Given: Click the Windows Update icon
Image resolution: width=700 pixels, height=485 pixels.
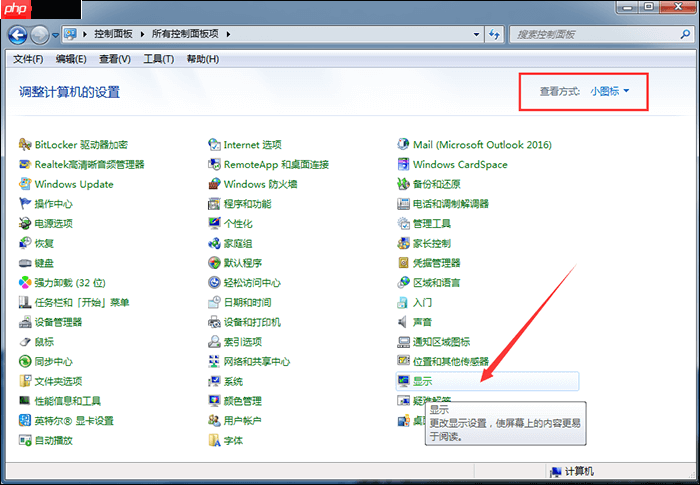Looking at the screenshot, I should (25, 184).
